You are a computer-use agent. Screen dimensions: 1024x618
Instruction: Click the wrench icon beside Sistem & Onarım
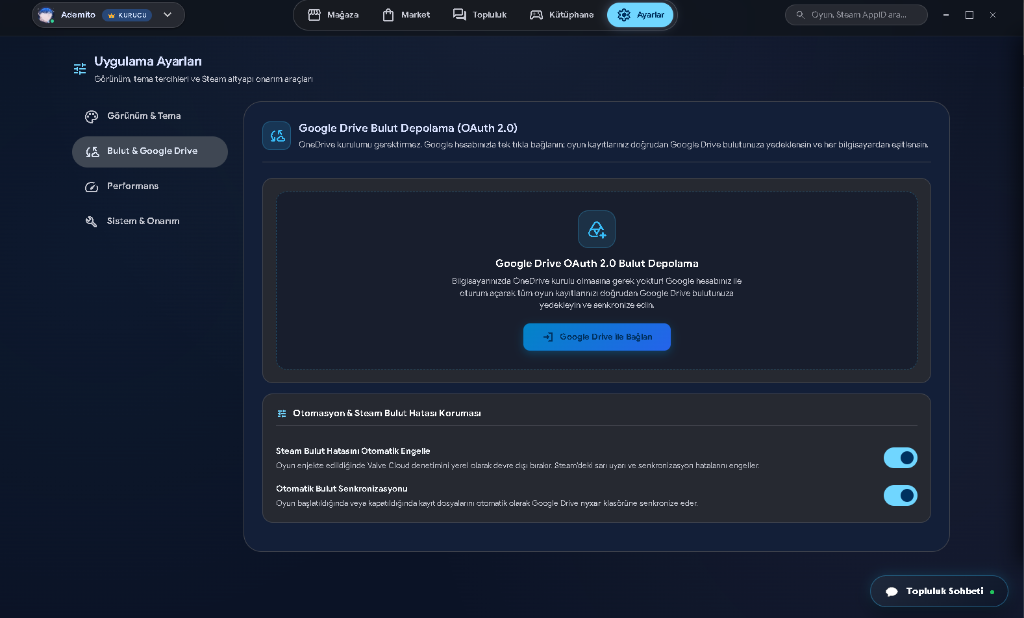tap(91, 221)
